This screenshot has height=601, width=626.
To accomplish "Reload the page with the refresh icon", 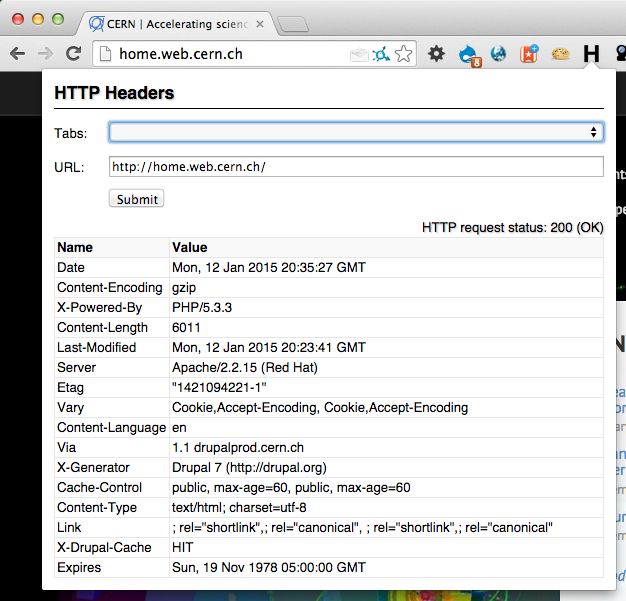I will (x=73, y=54).
